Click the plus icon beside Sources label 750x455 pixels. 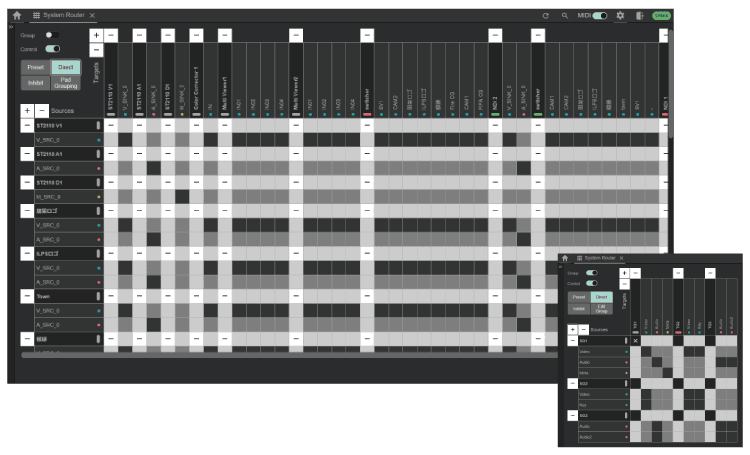point(27,111)
